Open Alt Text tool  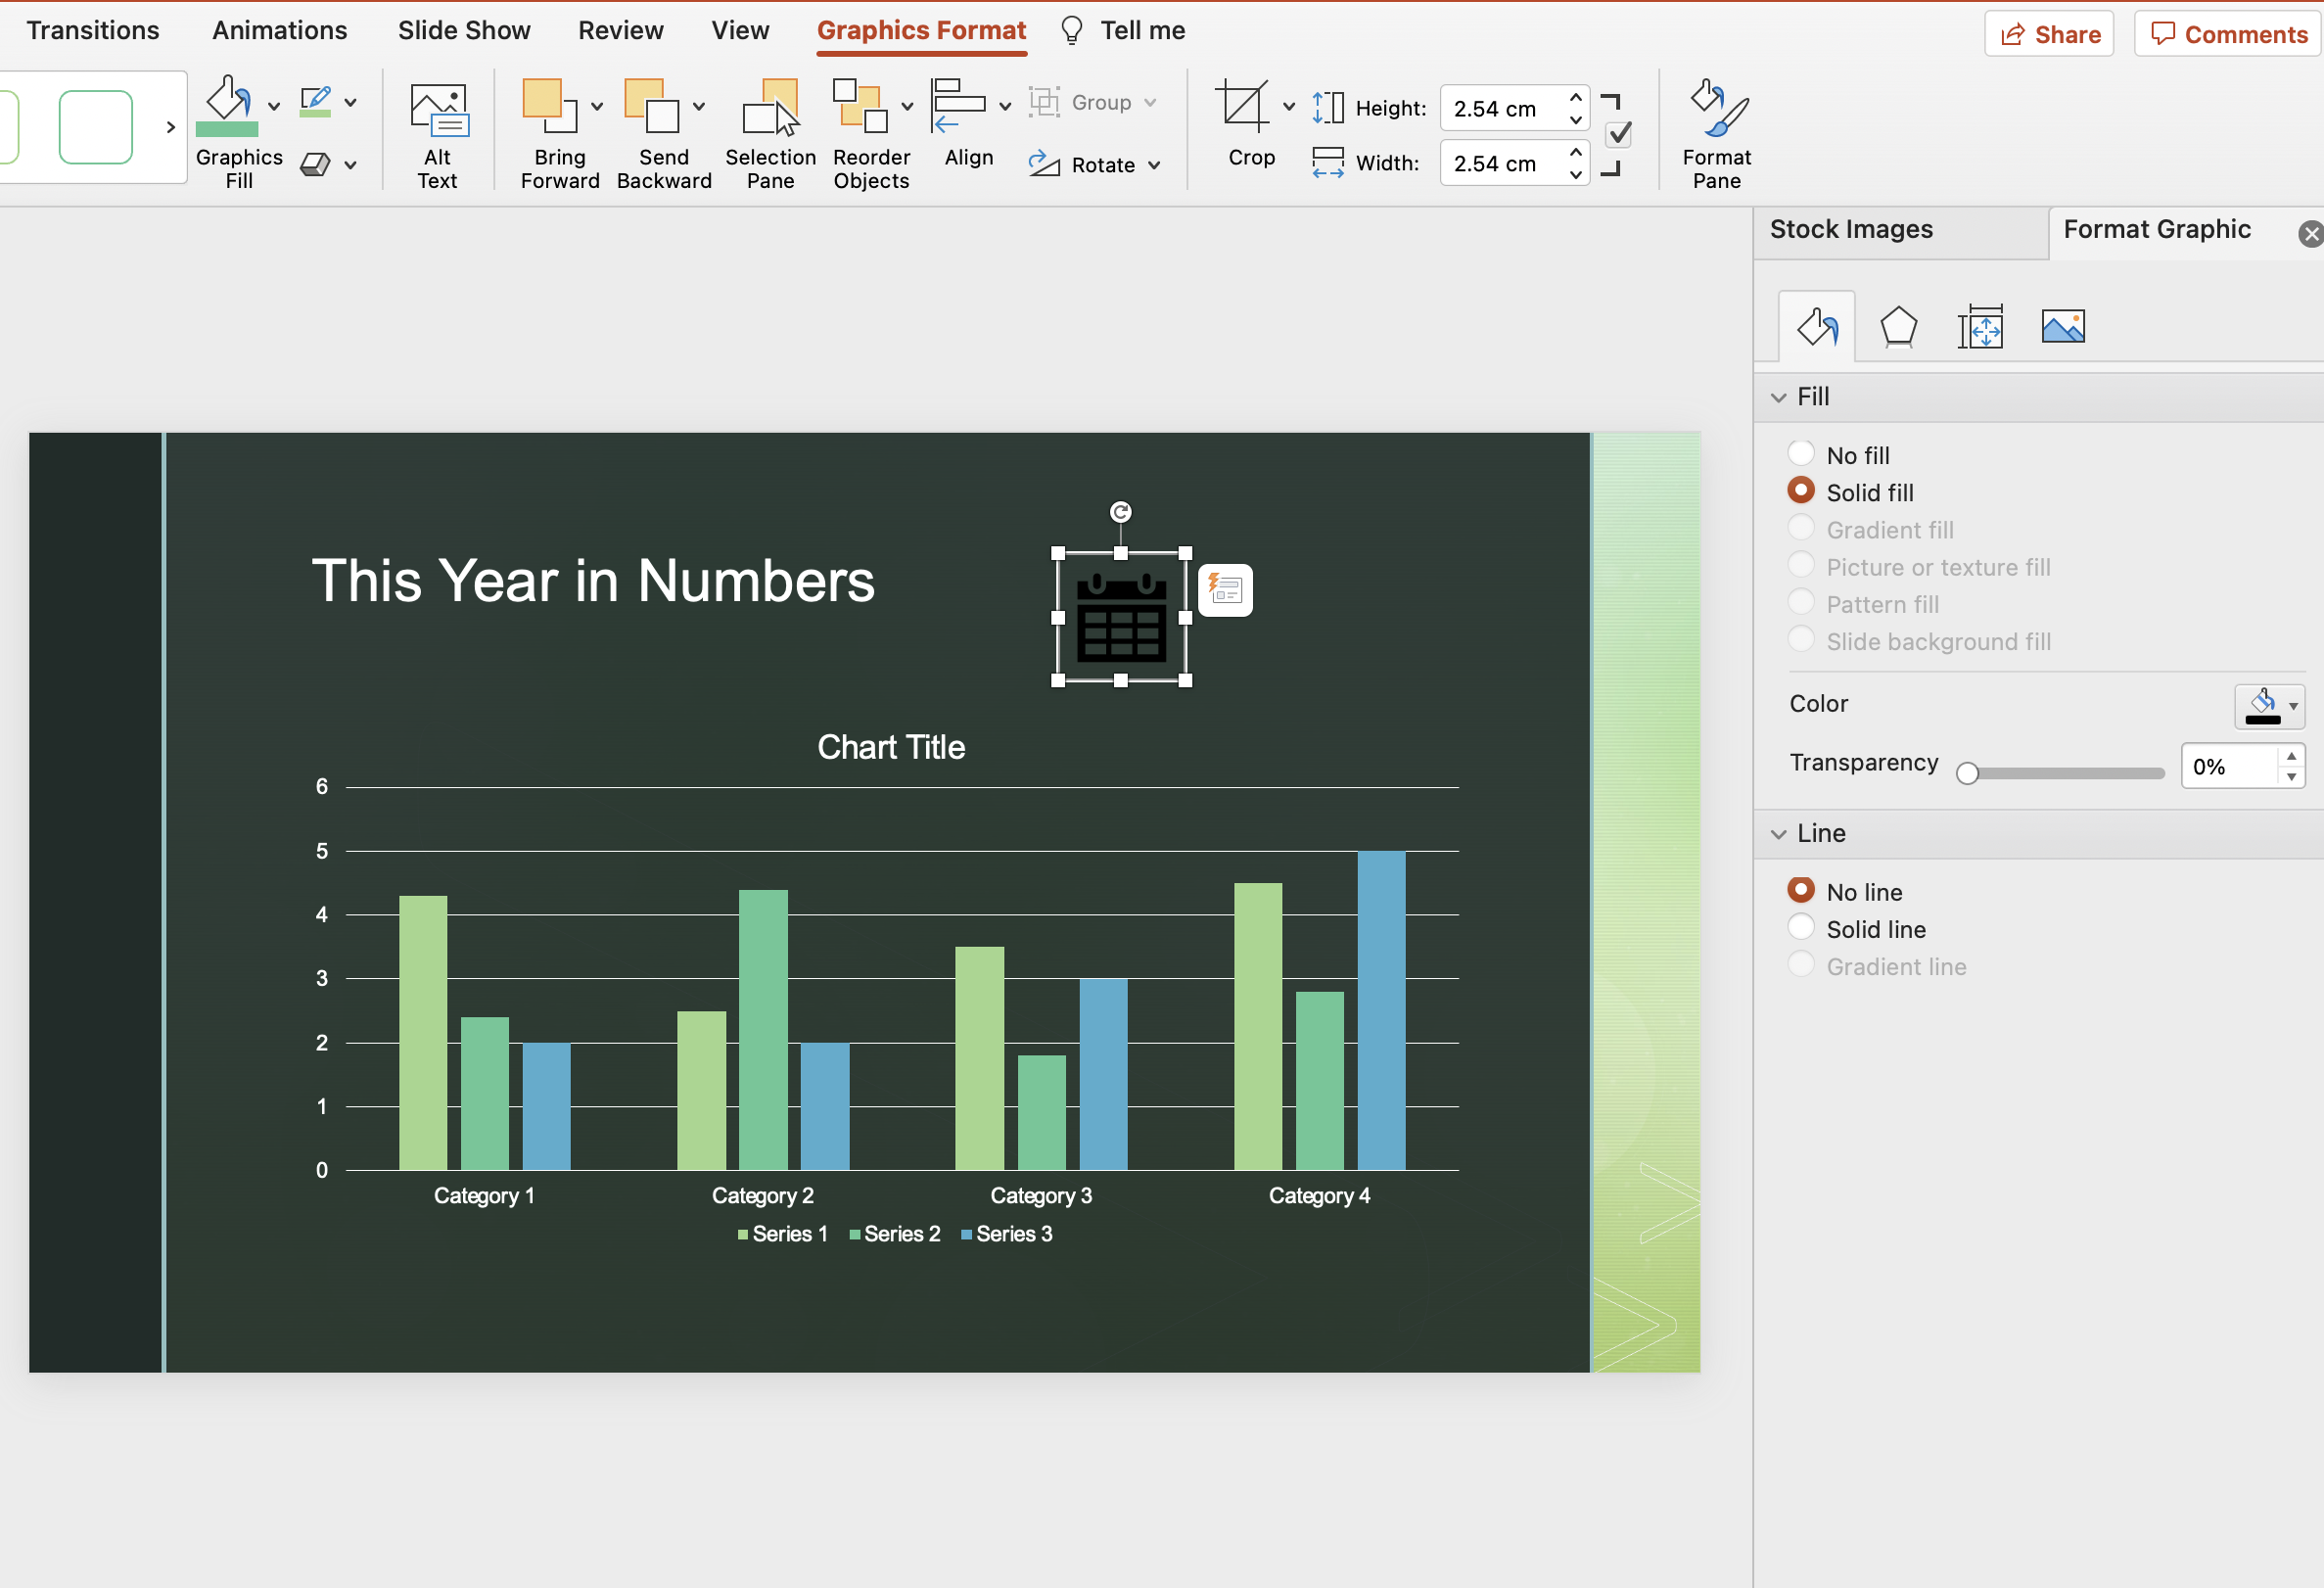(438, 134)
